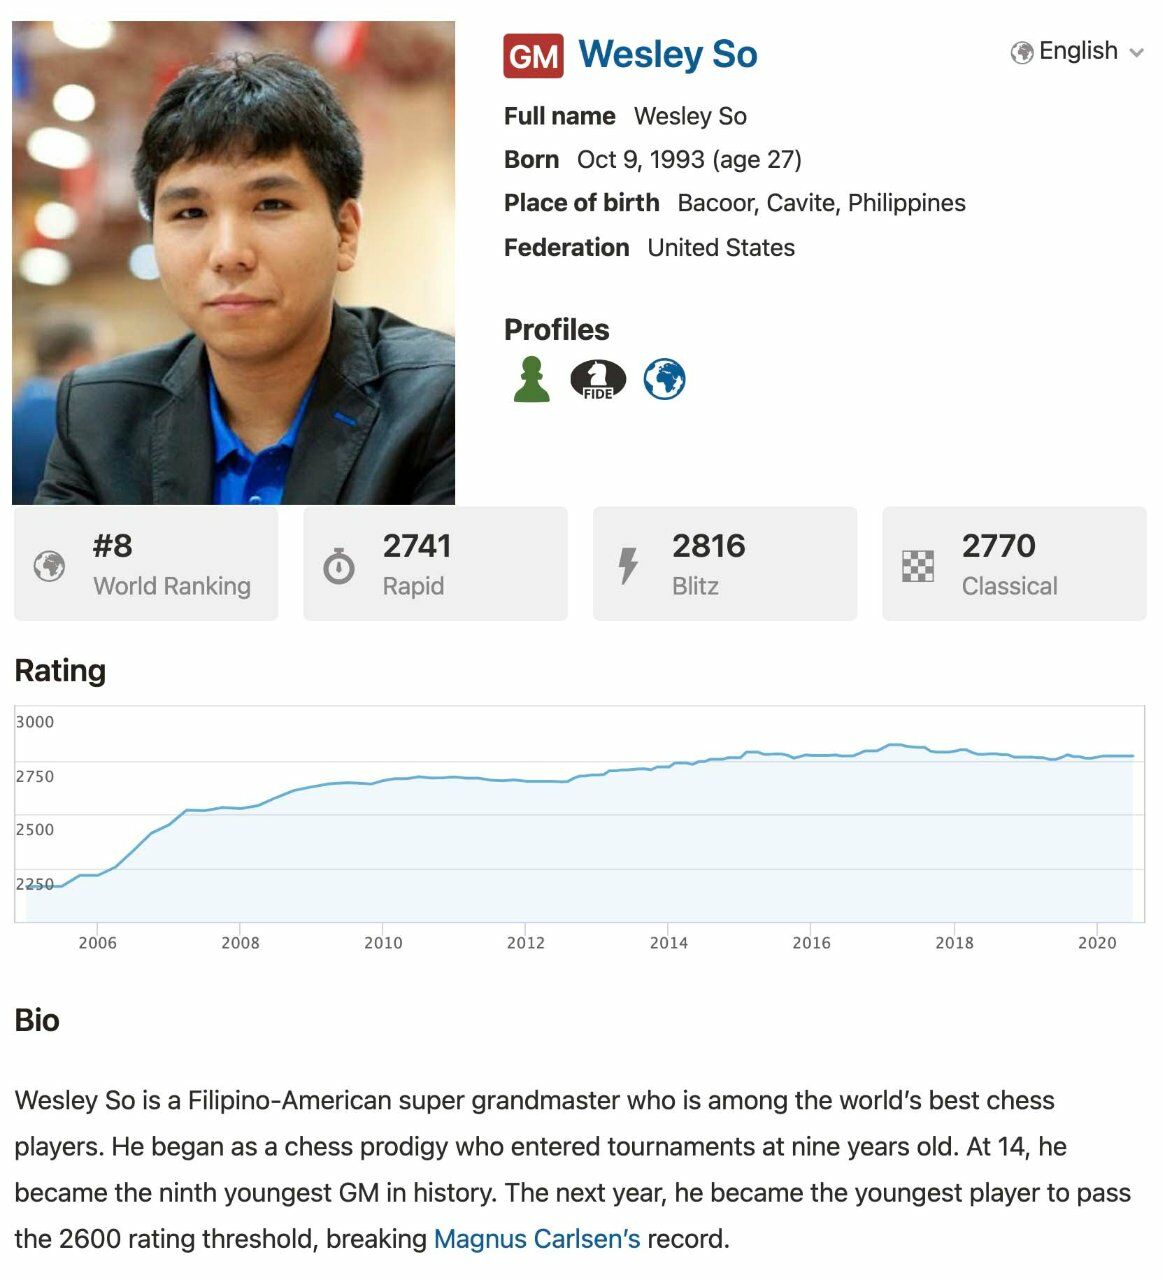Select the #8 World Ranking card
Screen dimensions: 1165x1280
146,564
